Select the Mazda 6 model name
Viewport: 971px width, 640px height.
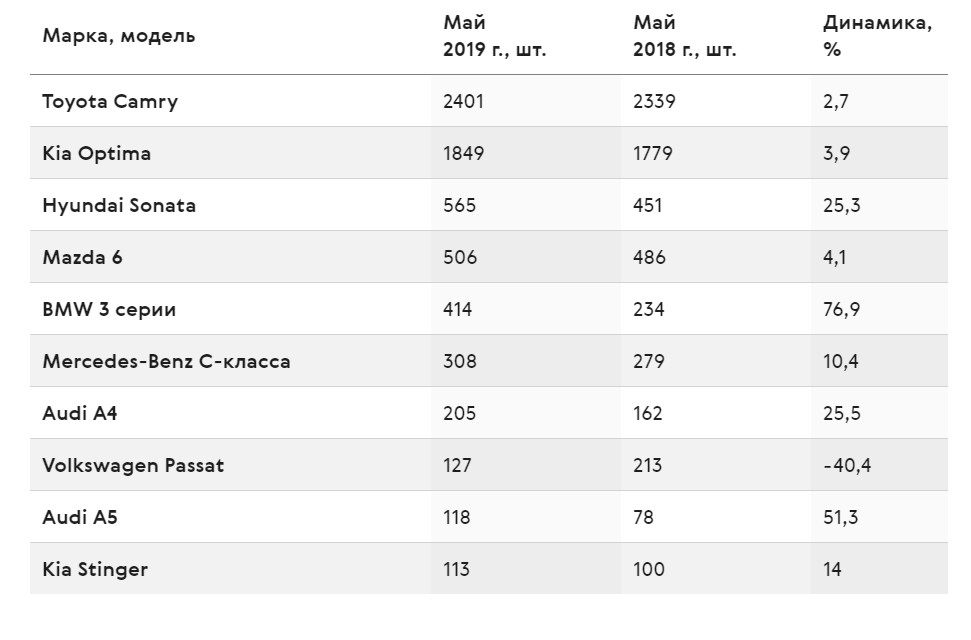pos(82,257)
